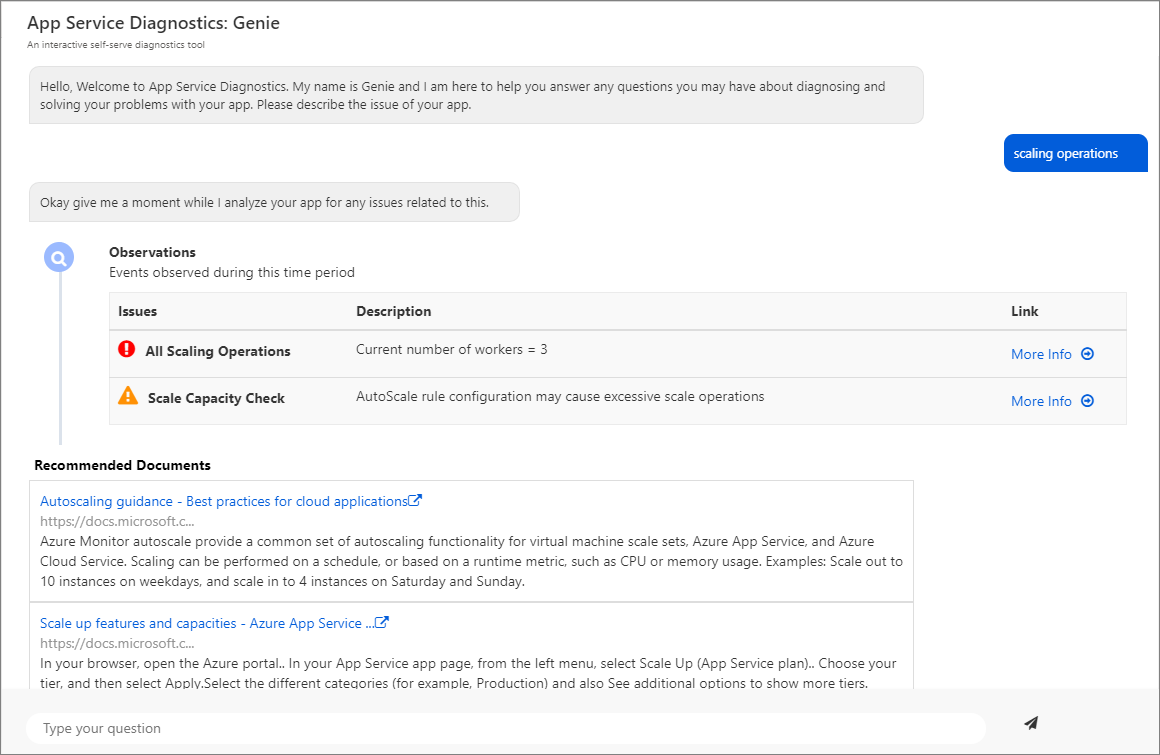Image resolution: width=1160 pixels, height=755 pixels.
Task: Focus the Type your question input field
Action: pos(505,728)
